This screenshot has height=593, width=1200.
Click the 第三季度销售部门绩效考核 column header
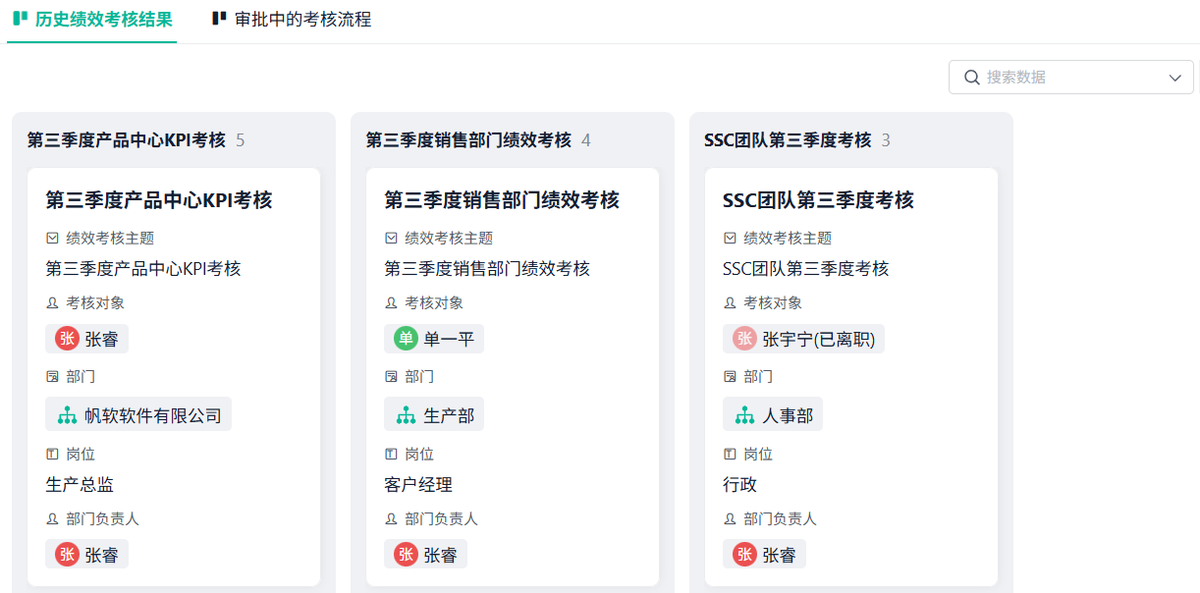(468, 140)
